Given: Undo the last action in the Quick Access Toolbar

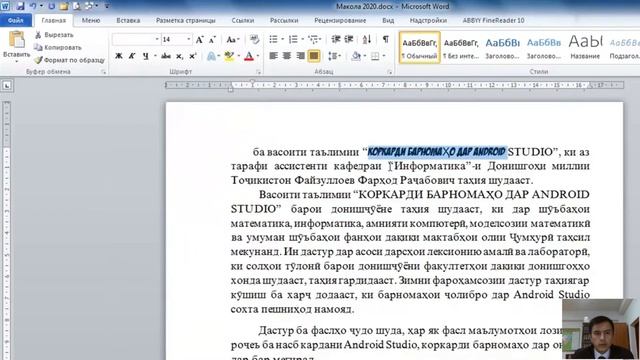Looking at the screenshot, I should point(33,6).
